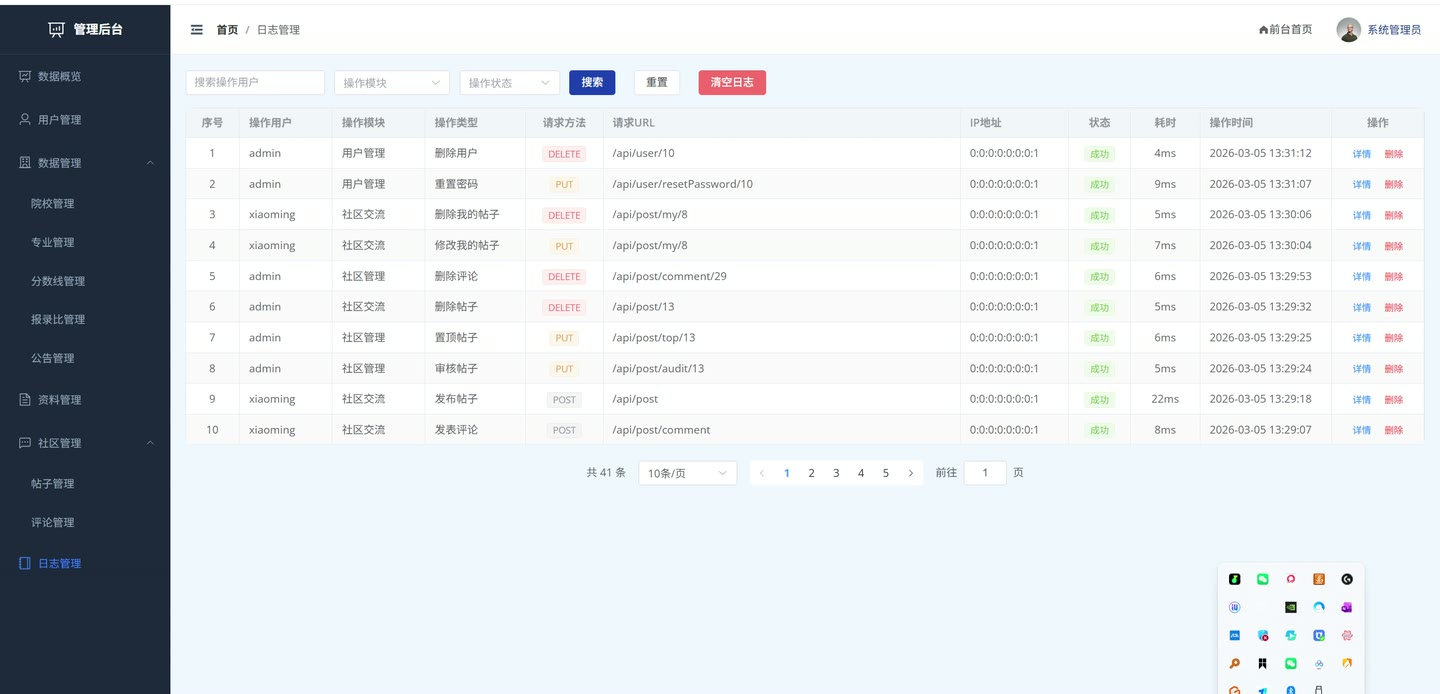The height and width of the screenshot is (694, 1440).
Task: Go to page 2 in pagination
Action: (x=811, y=474)
